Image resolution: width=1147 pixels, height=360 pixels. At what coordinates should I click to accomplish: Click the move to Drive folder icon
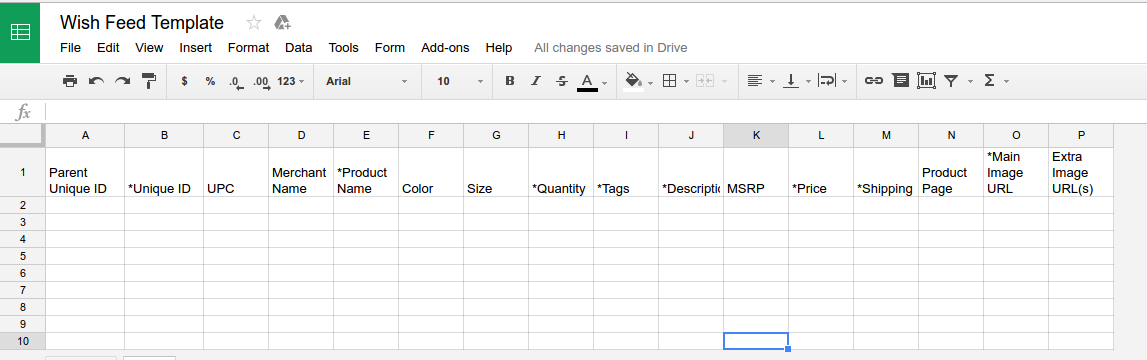(x=282, y=23)
